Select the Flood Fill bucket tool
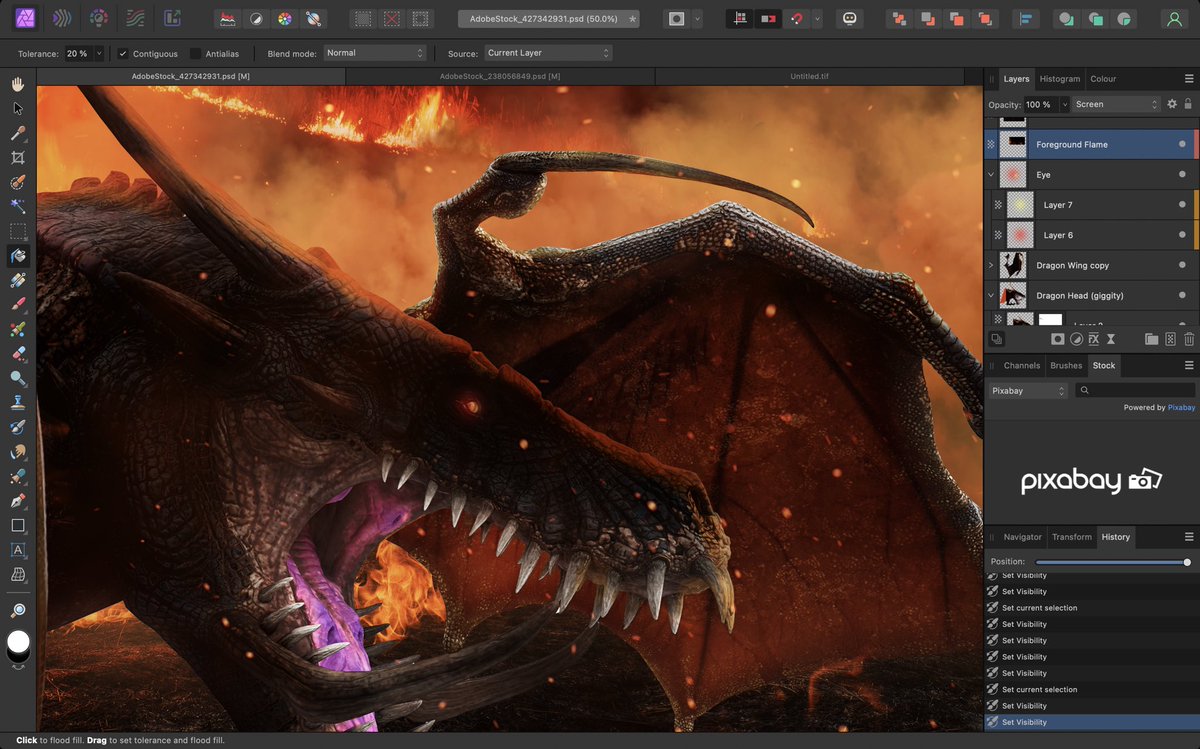Screen dimensions: 1200x749 17,255
